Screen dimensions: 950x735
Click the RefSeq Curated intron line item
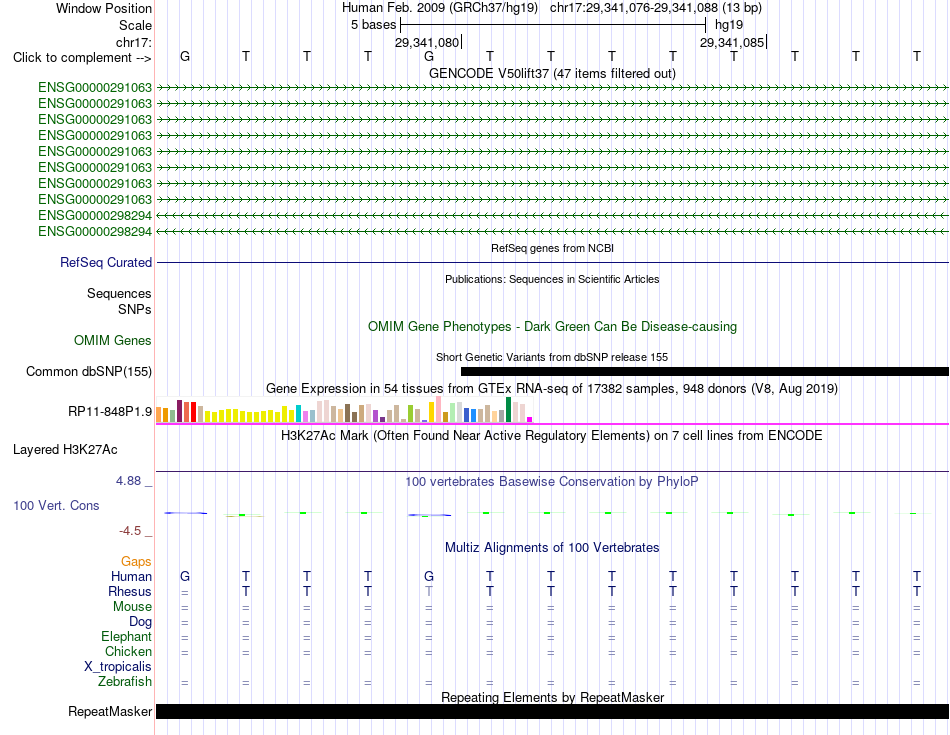coord(552,262)
